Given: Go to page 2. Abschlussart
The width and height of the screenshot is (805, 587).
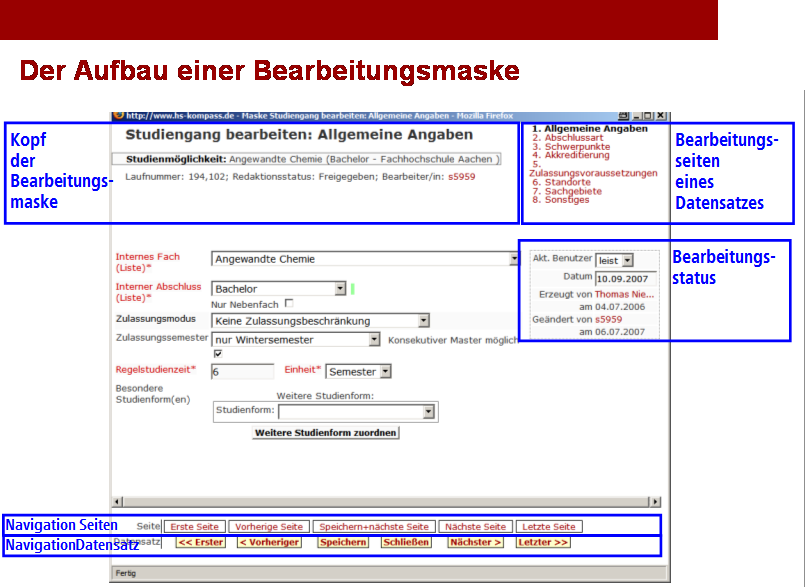Looking at the screenshot, I should pos(568,138).
